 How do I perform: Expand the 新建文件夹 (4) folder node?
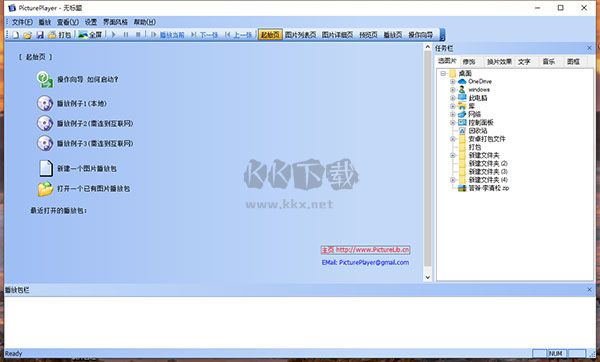[452, 180]
